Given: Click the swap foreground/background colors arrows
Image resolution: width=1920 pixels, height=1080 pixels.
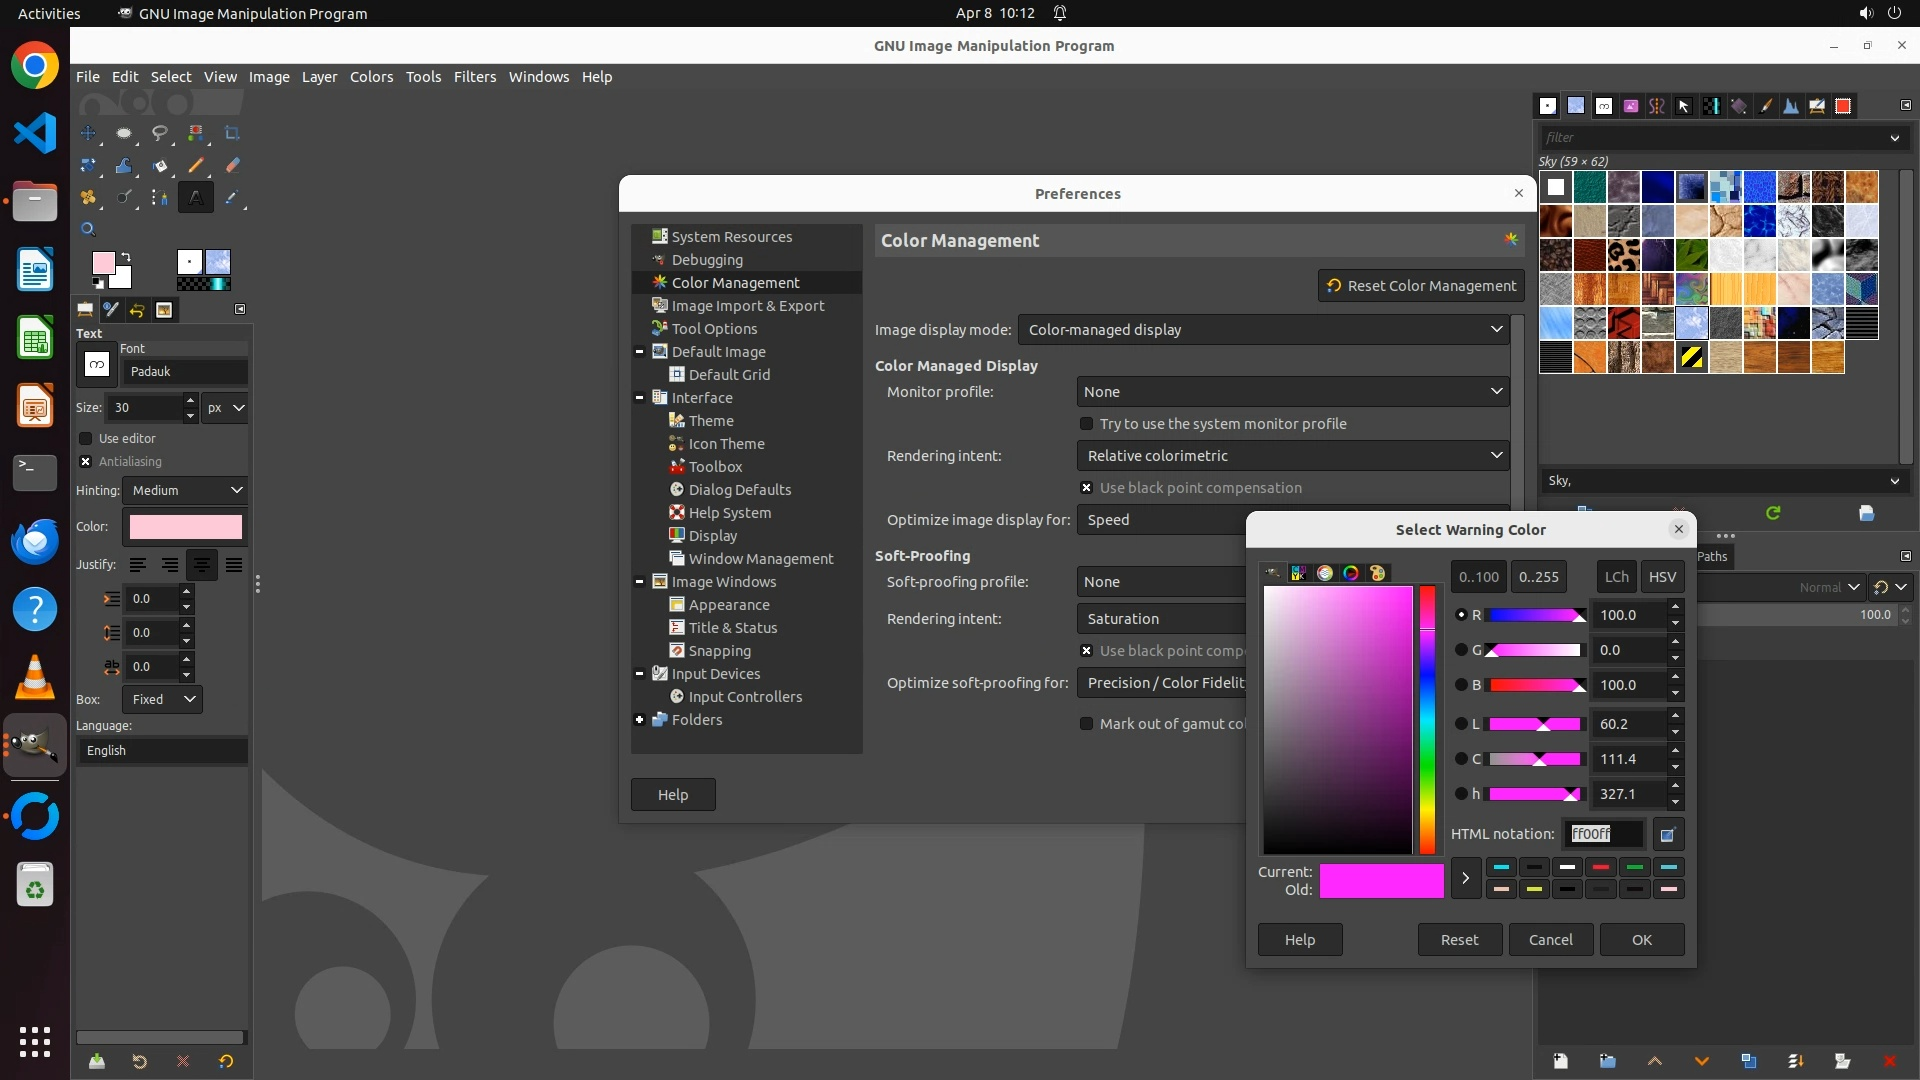Looking at the screenshot, I should (126, 257).
